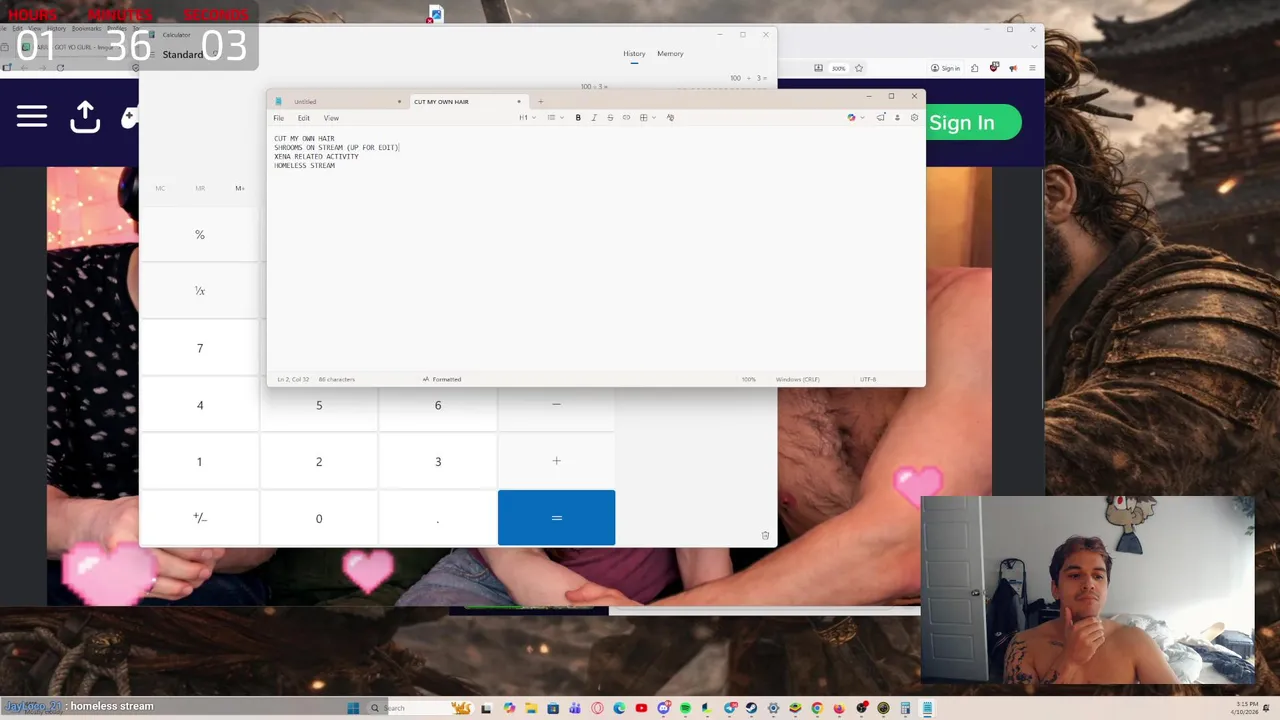Click the website upload icon

click(x=85, y=117)
